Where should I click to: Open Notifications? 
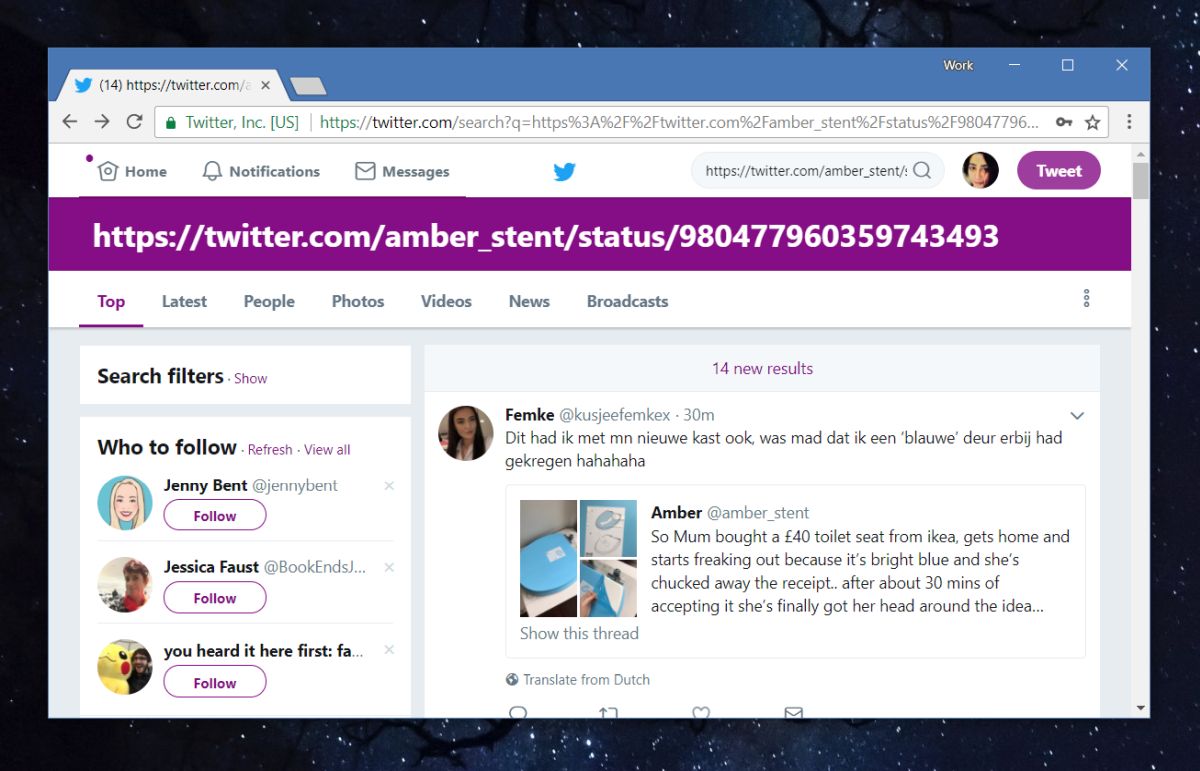[x=261, y=171]
